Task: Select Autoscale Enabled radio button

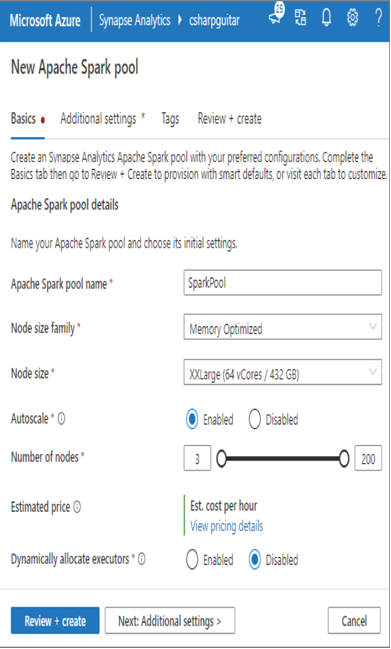Action: (x=192, y=419)
